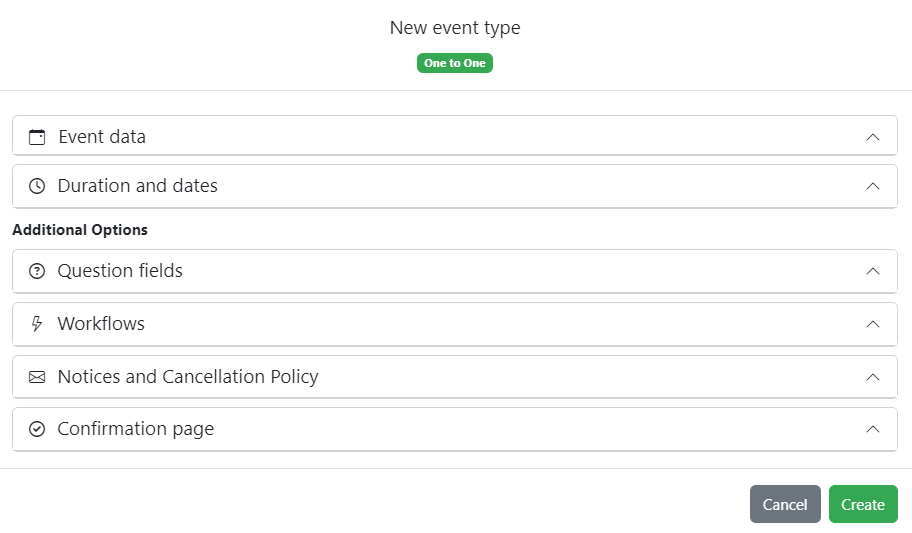Select the Confirmation page section label
This screenshot has height=533, width=912.
click(x=136, y=429)
